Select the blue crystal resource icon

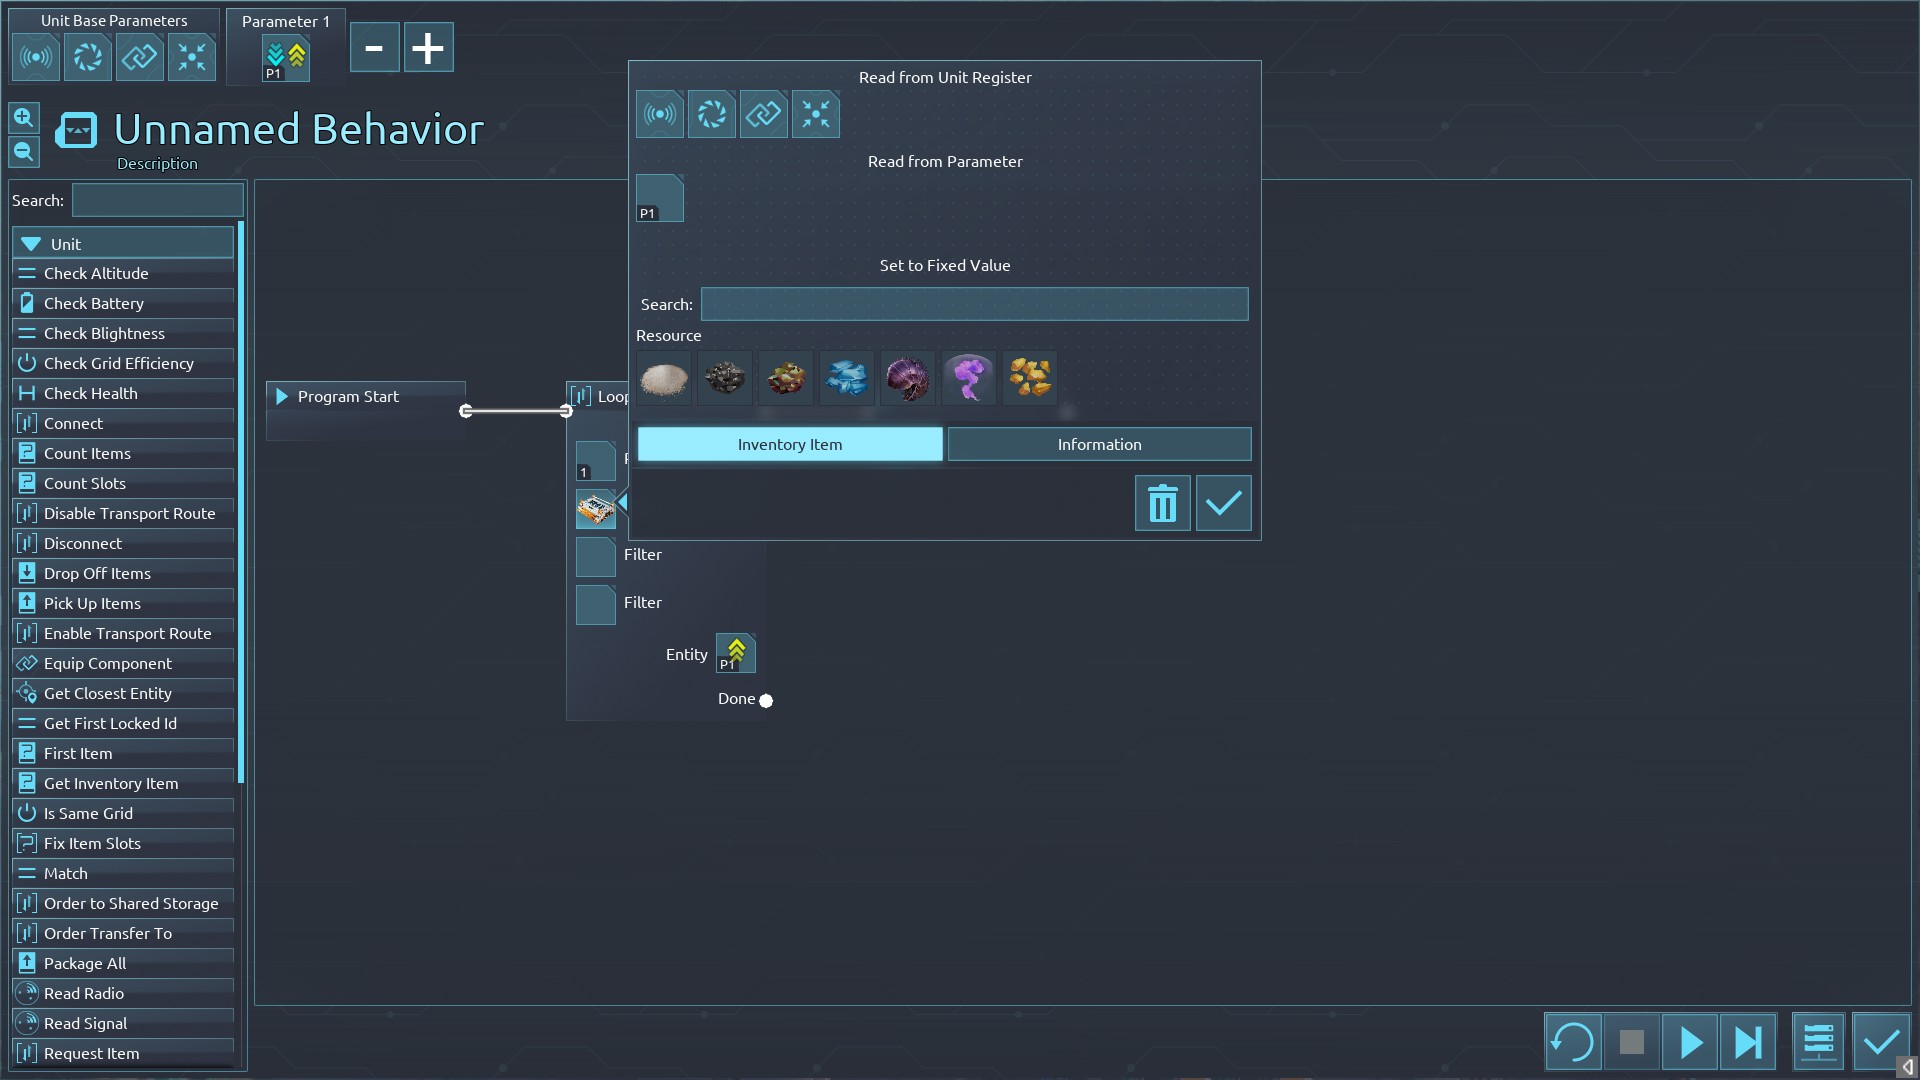(x=846, y=378)
